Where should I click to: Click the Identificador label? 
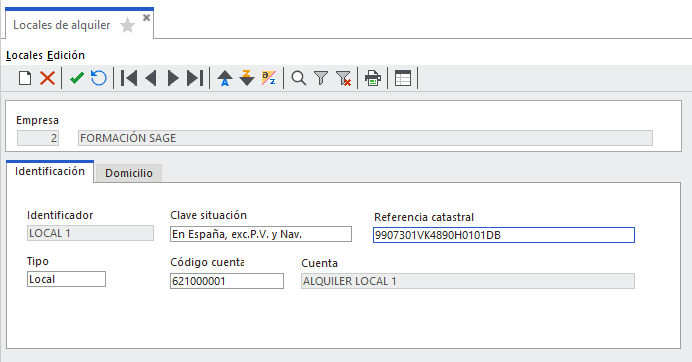60,215
